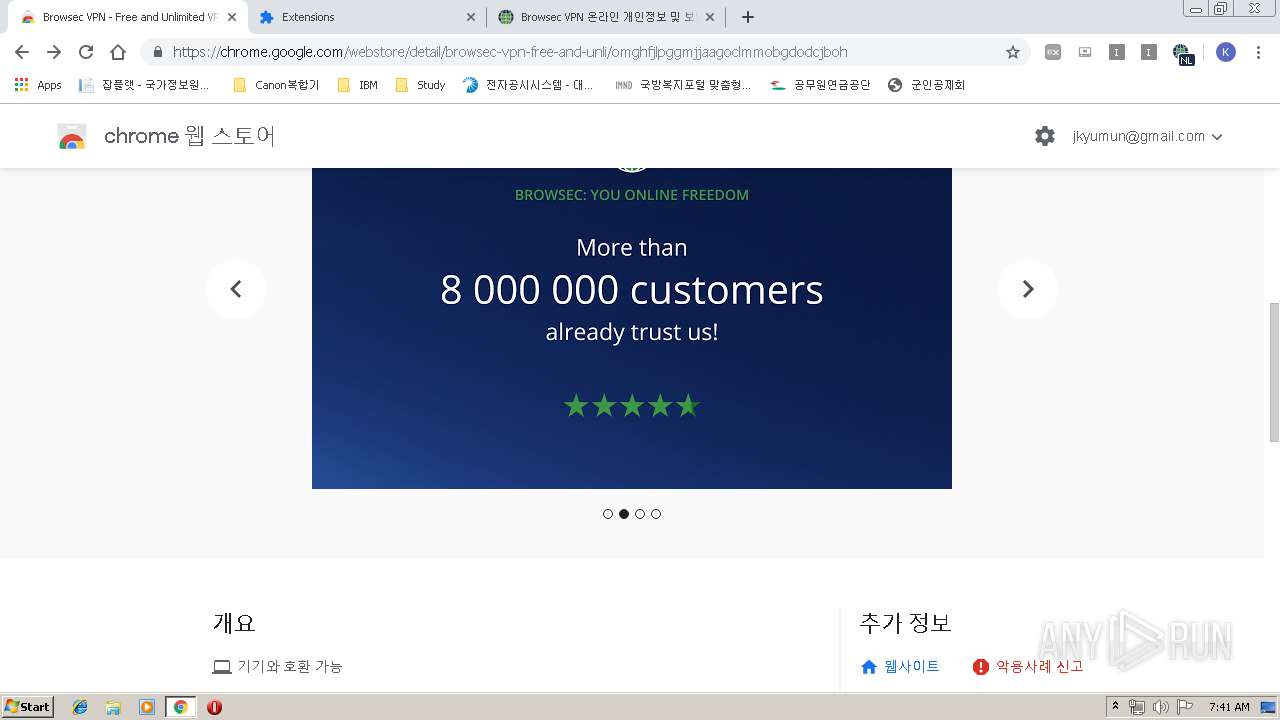Open the browser home page

click(x=118, y=52)
